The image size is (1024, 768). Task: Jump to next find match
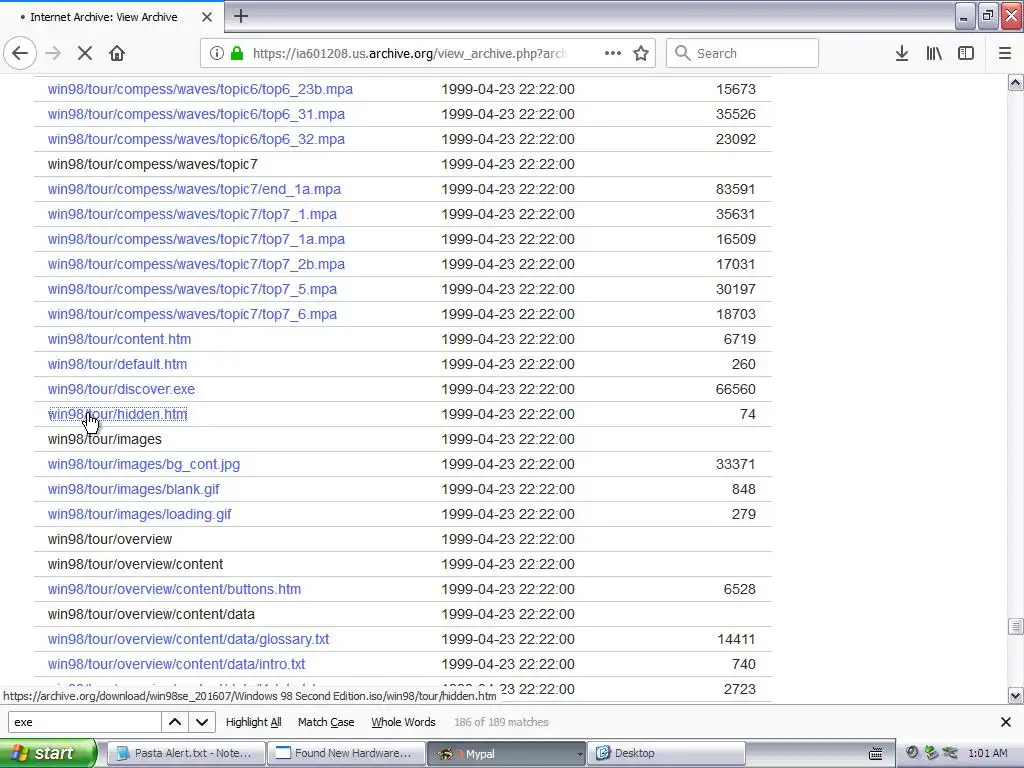point(202,722)
